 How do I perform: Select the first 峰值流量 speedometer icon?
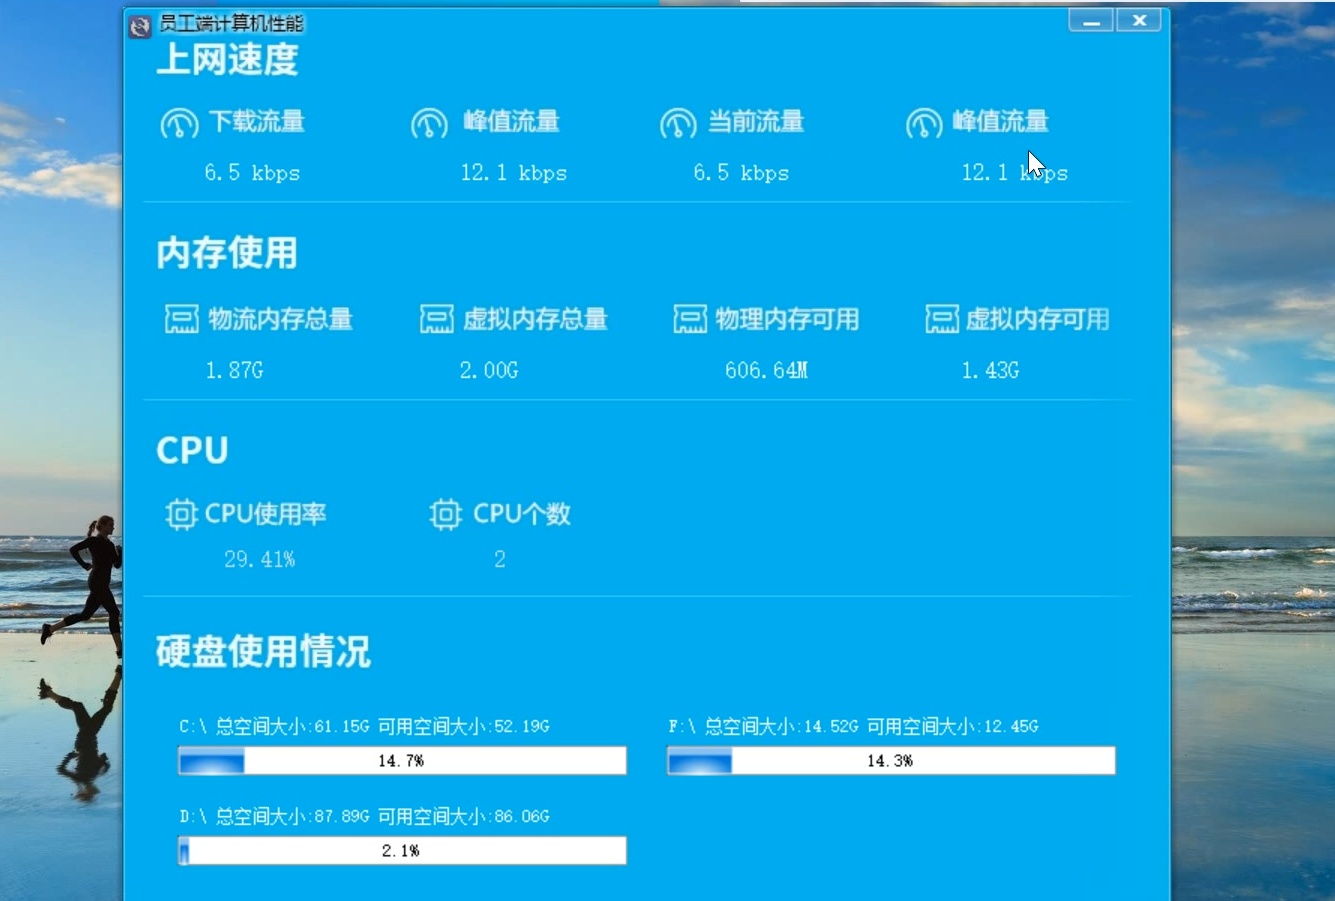click(x=430, y=122)
